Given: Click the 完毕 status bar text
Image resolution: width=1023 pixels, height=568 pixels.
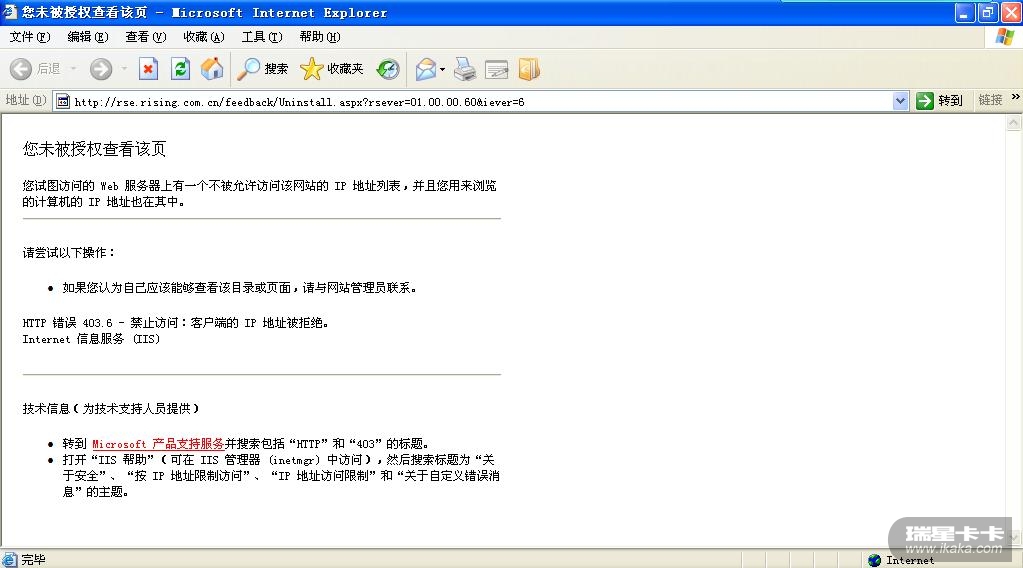Looking at the screenshot, I should pyautogui.click(x=33, y=560).
